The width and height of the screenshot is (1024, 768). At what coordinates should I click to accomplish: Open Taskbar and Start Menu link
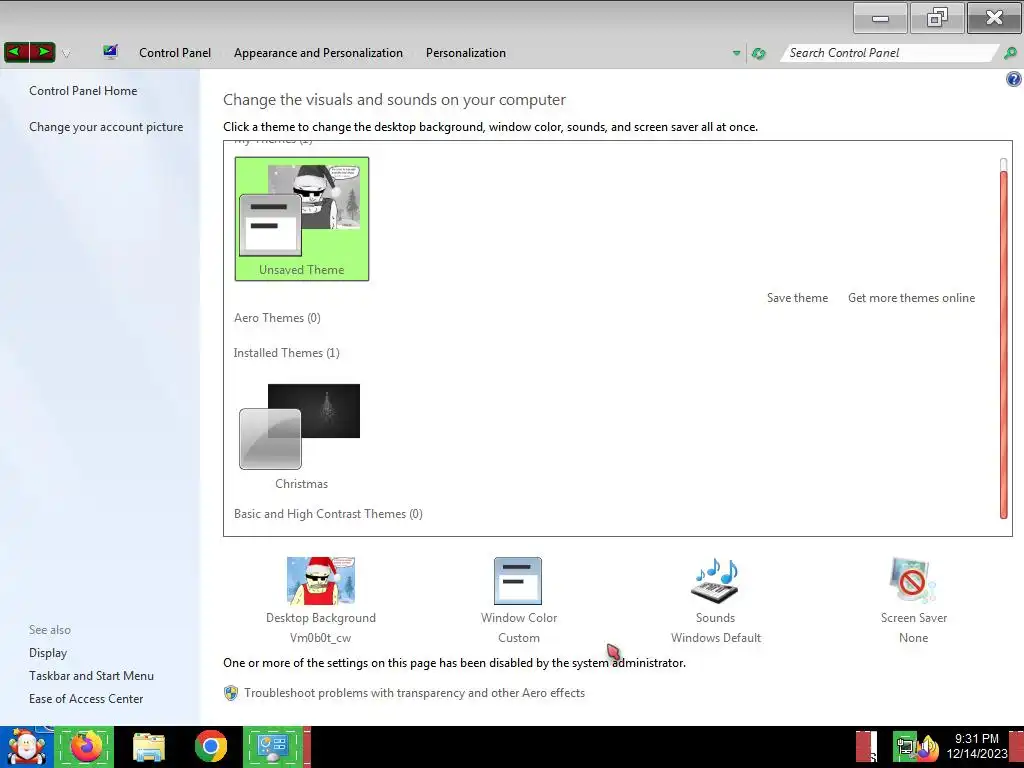tap(91, 676)
